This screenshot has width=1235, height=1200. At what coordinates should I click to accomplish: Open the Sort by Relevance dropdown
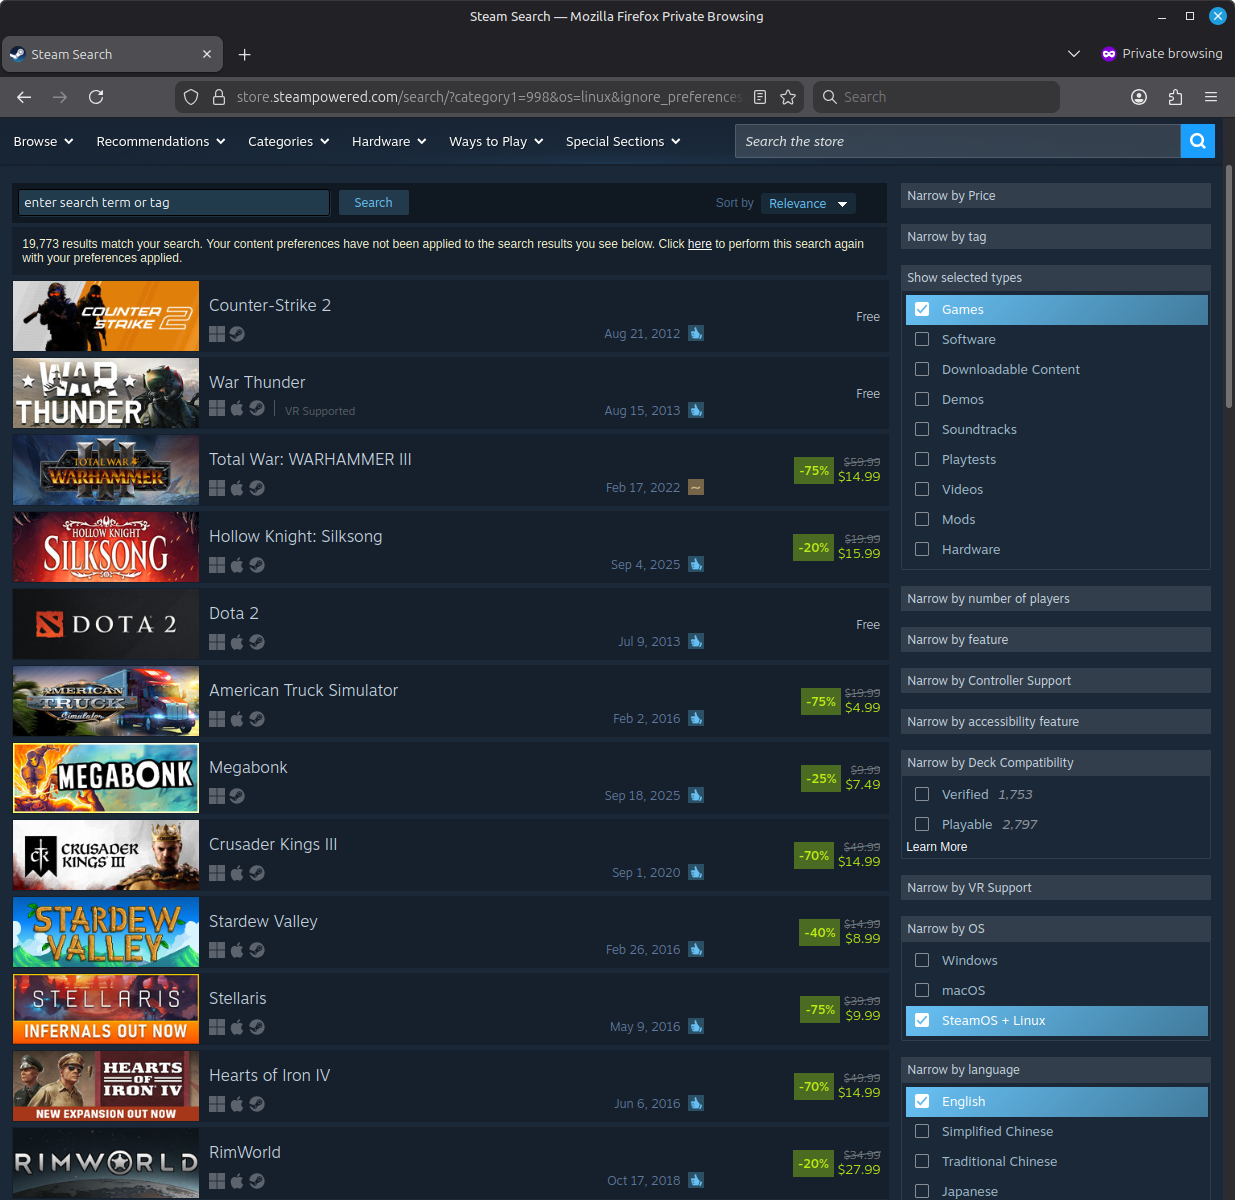point(808,203)
